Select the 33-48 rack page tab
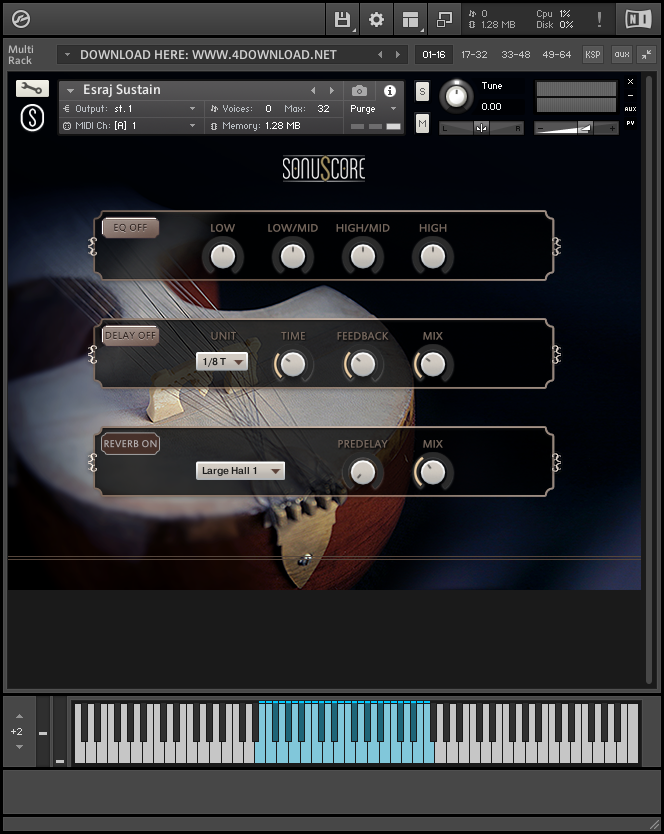 point(516,54)
